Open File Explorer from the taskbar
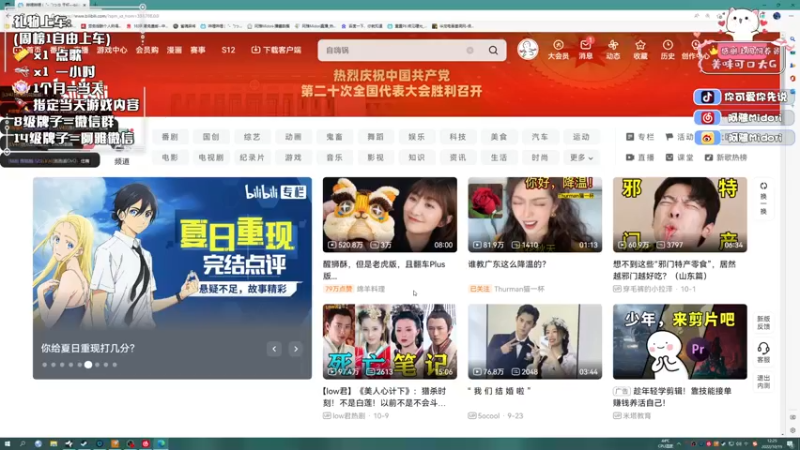 53,444
